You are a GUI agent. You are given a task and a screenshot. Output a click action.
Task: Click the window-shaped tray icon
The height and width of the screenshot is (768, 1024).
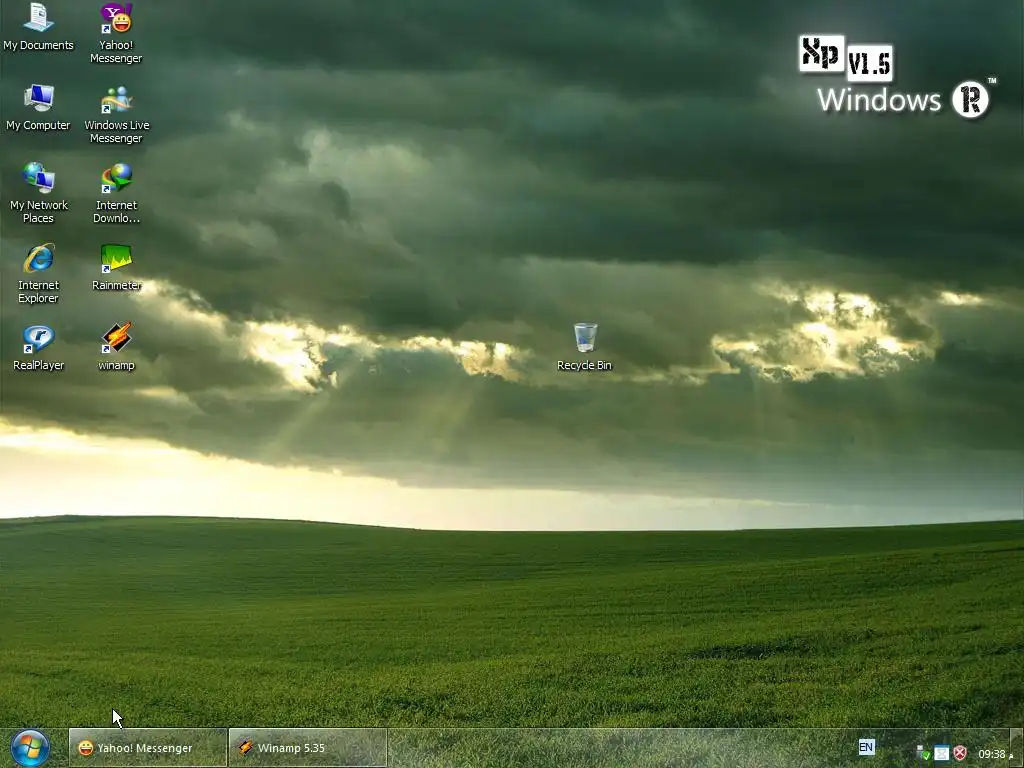pyautogui.click(x=941, y=754)
